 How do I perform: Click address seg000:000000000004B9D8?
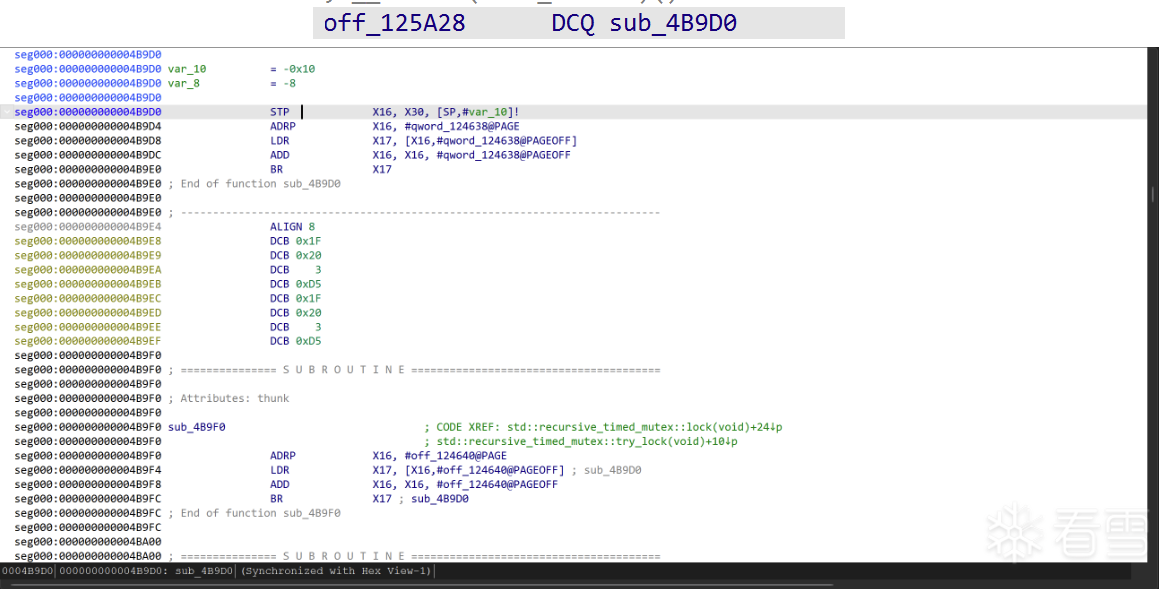click(x=87, y=141)
